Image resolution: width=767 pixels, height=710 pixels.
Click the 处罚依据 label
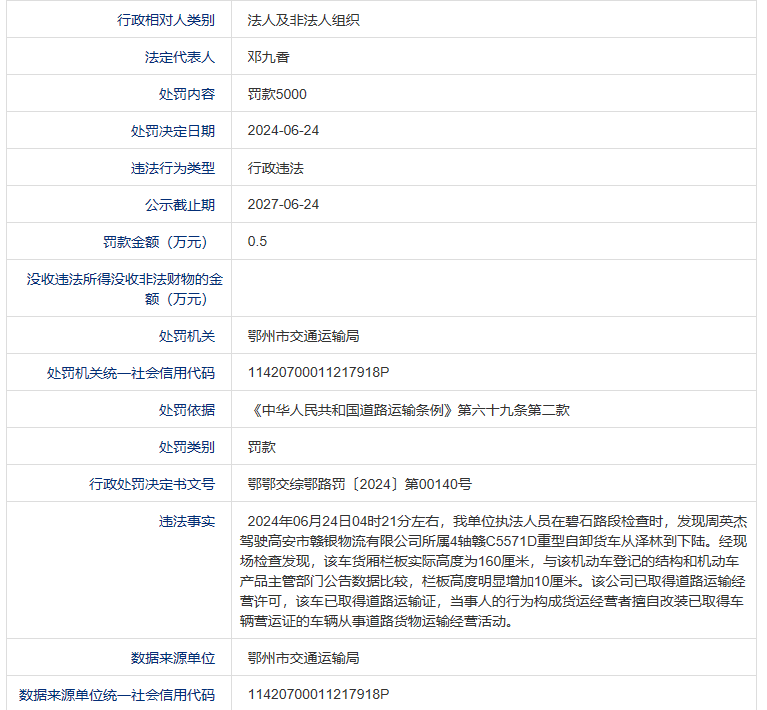(x=187, y=410)
